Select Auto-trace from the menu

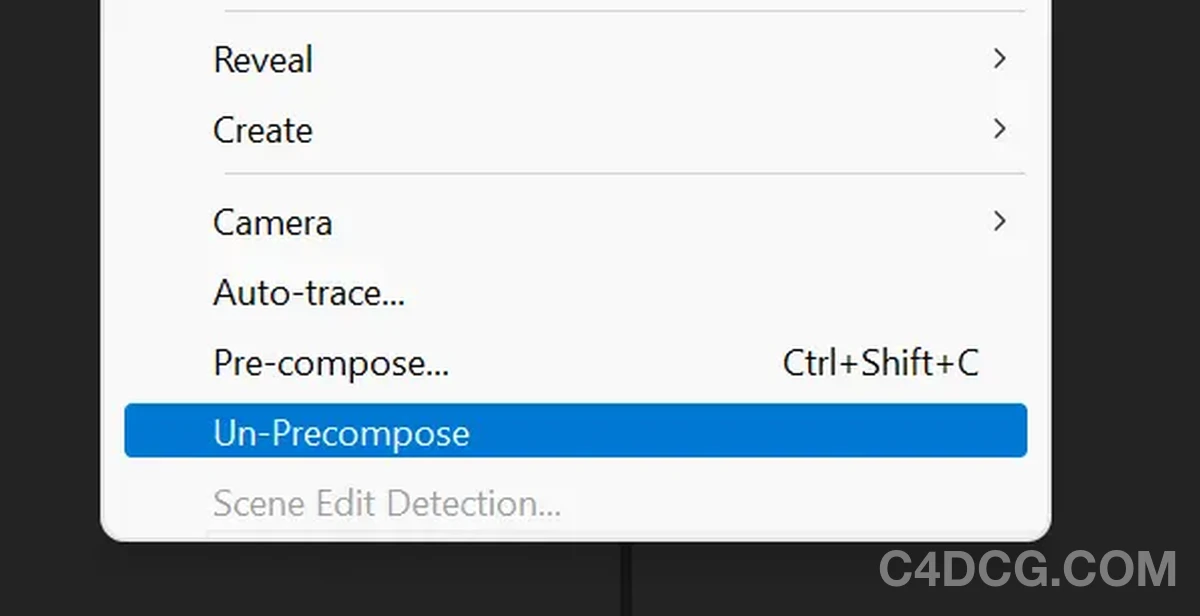pos(308,292)
